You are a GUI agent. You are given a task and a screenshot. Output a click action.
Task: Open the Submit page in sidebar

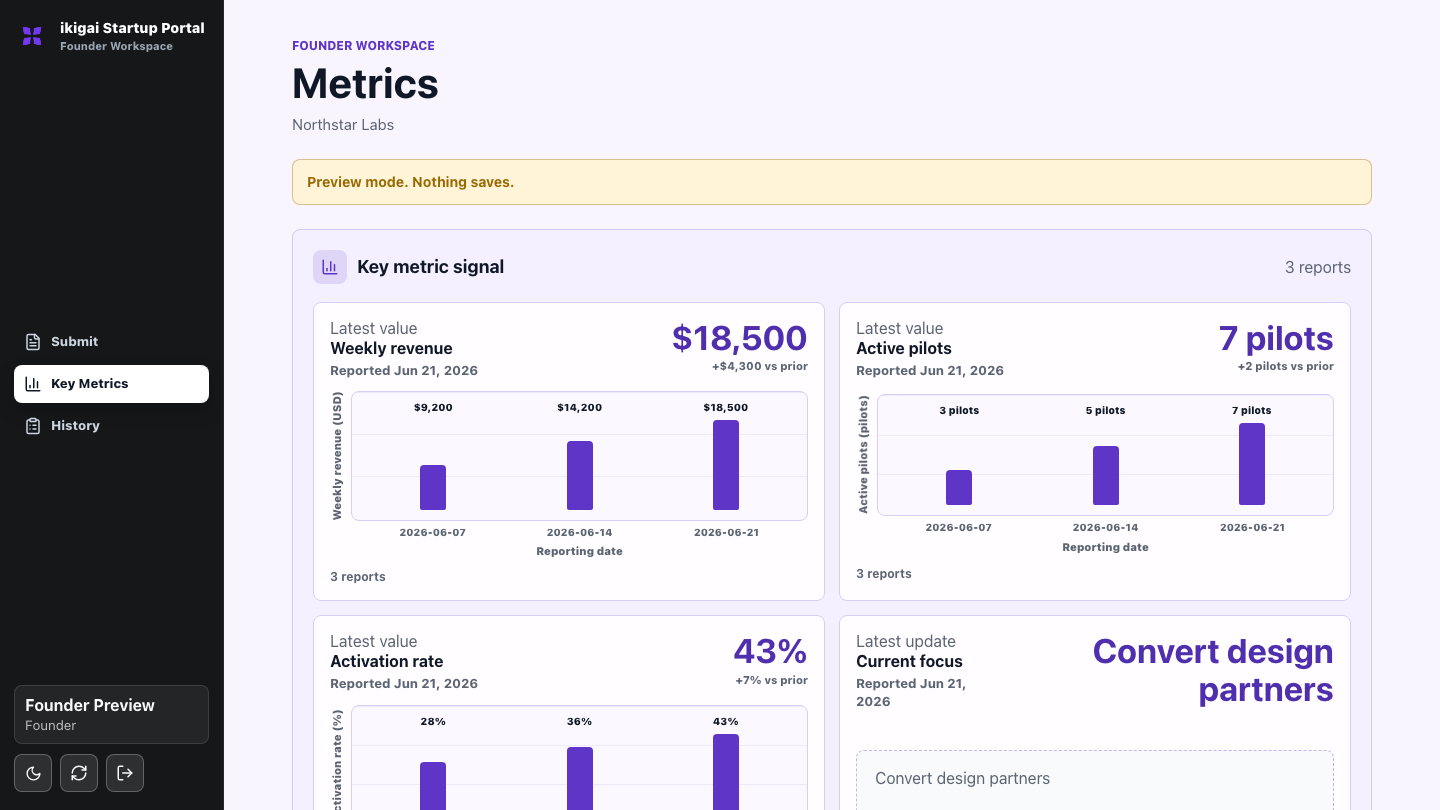[111, 342]
